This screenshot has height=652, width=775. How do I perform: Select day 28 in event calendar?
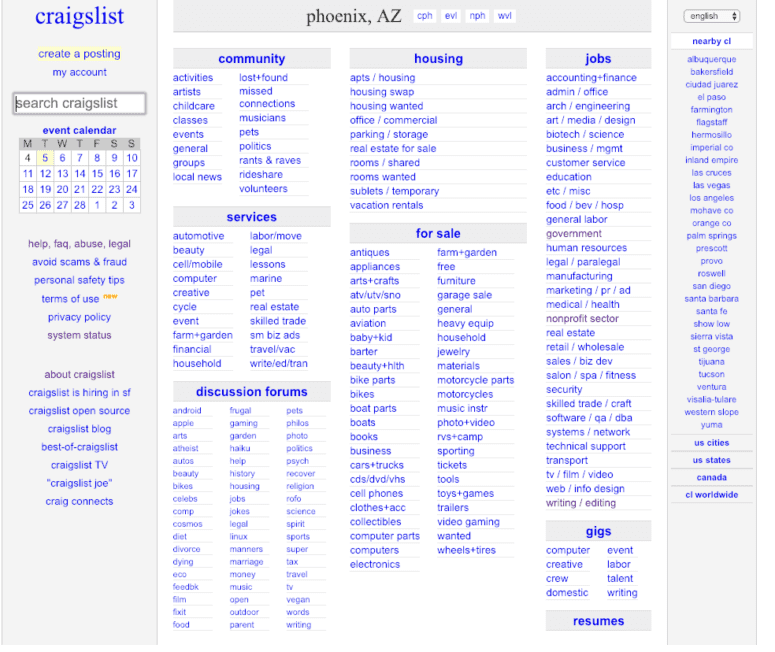coord(80,205)
